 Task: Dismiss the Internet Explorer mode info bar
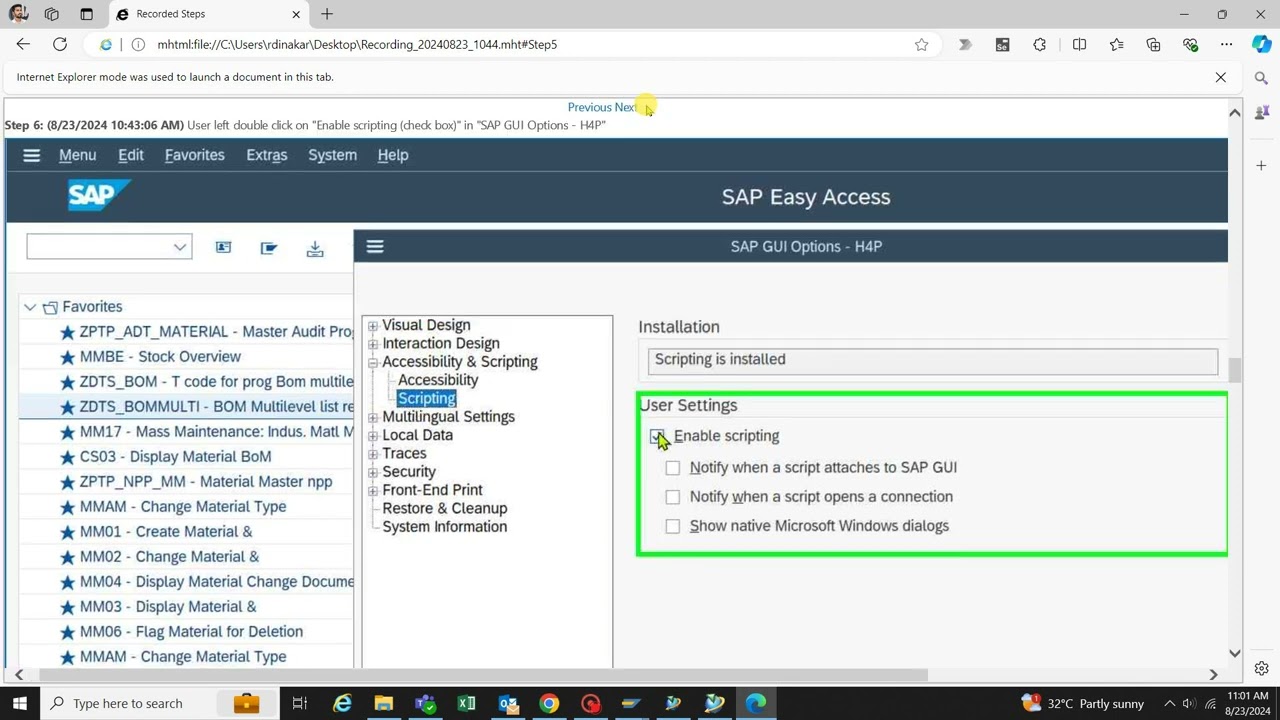(x=1220, y=77)
